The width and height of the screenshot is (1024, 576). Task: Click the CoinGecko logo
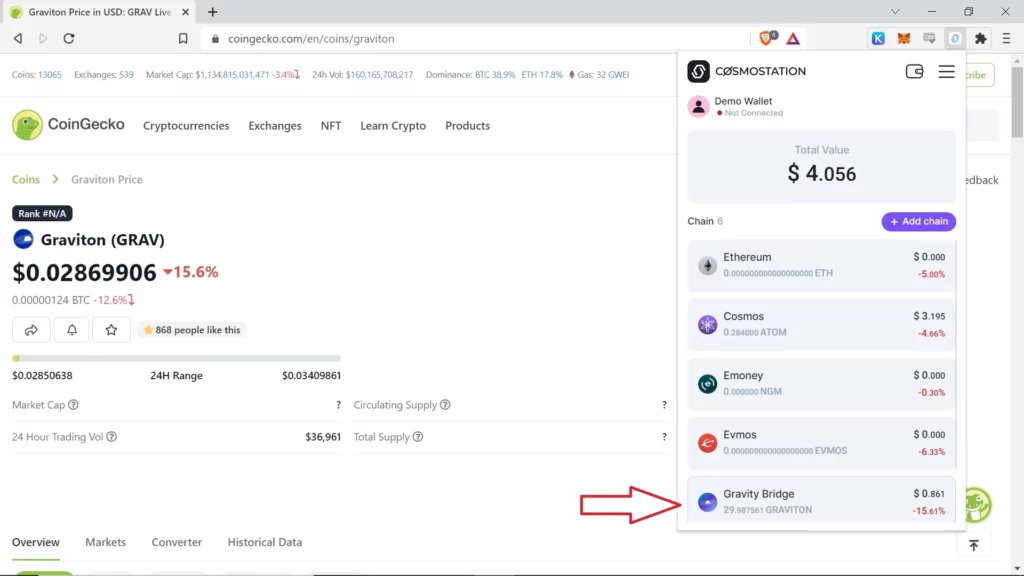[68, 125]
